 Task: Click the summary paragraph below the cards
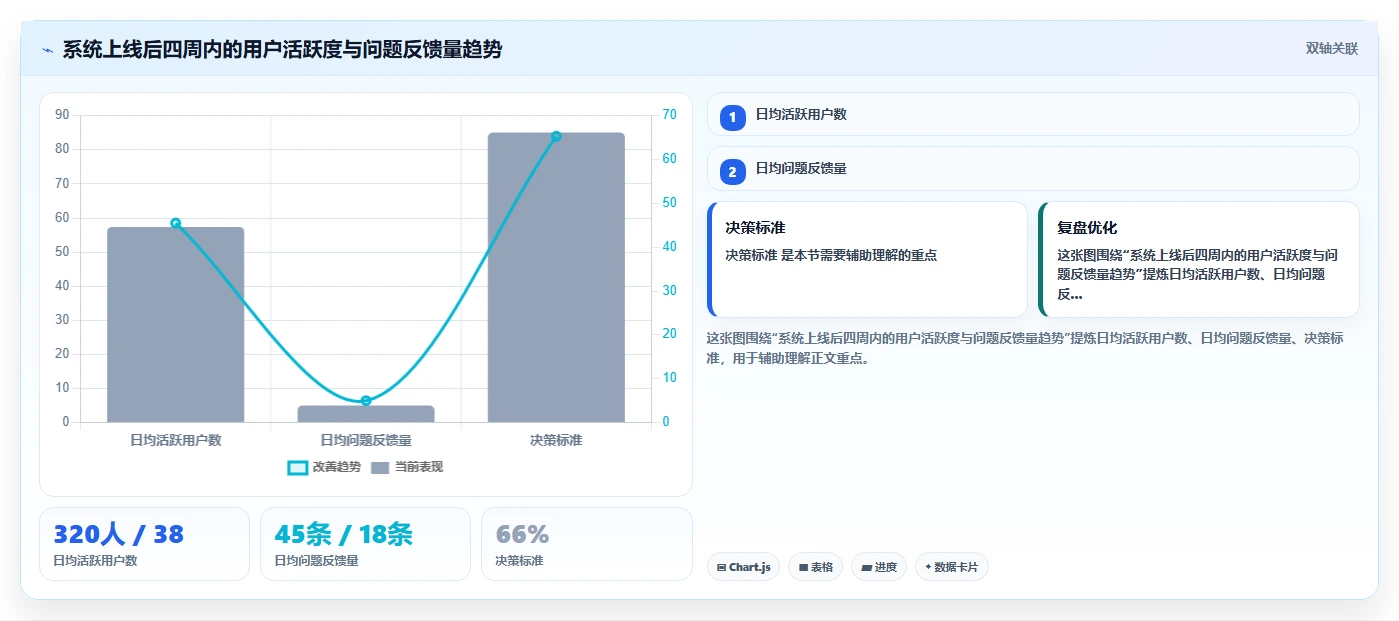click(x=1026, y=348)
